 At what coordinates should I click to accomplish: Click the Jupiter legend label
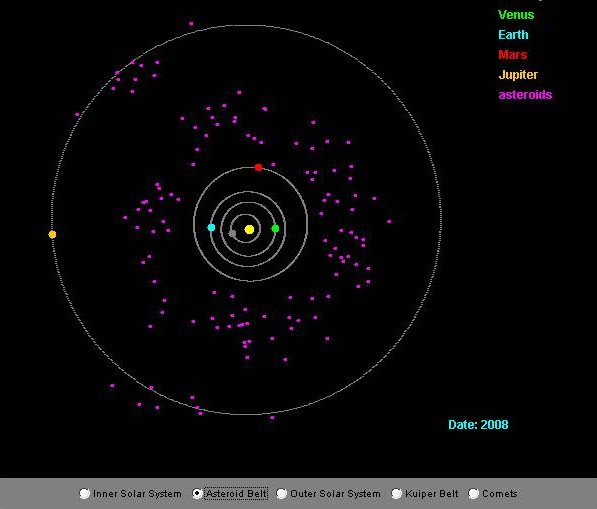tap(518, 75)
